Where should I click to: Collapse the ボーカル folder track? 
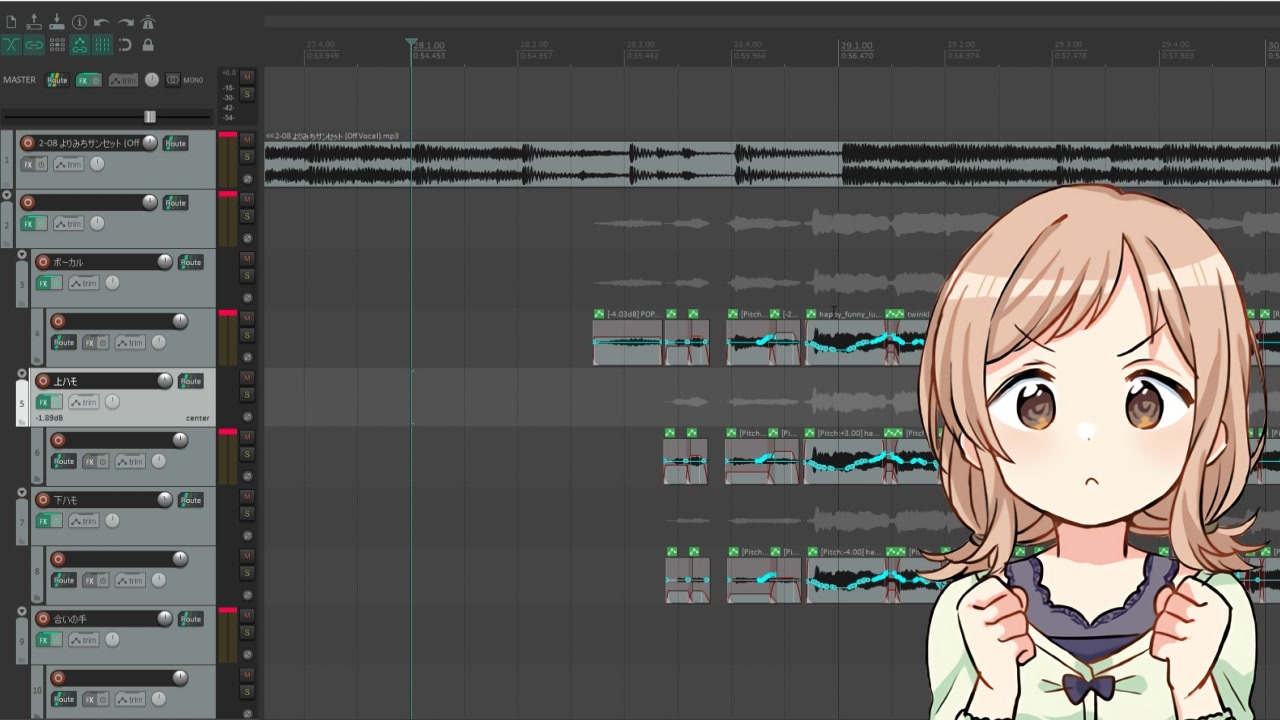[22, 255]
